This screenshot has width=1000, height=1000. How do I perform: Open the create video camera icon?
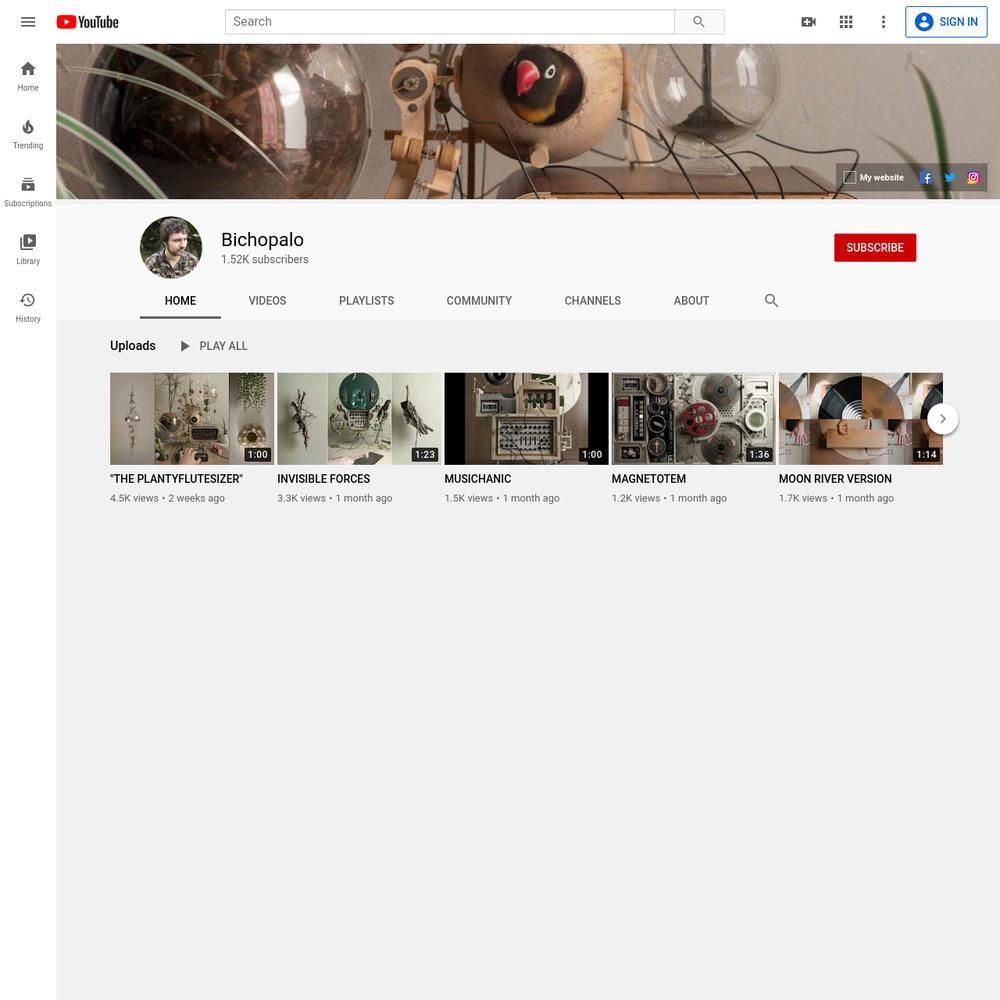click(x=809, y=22)
